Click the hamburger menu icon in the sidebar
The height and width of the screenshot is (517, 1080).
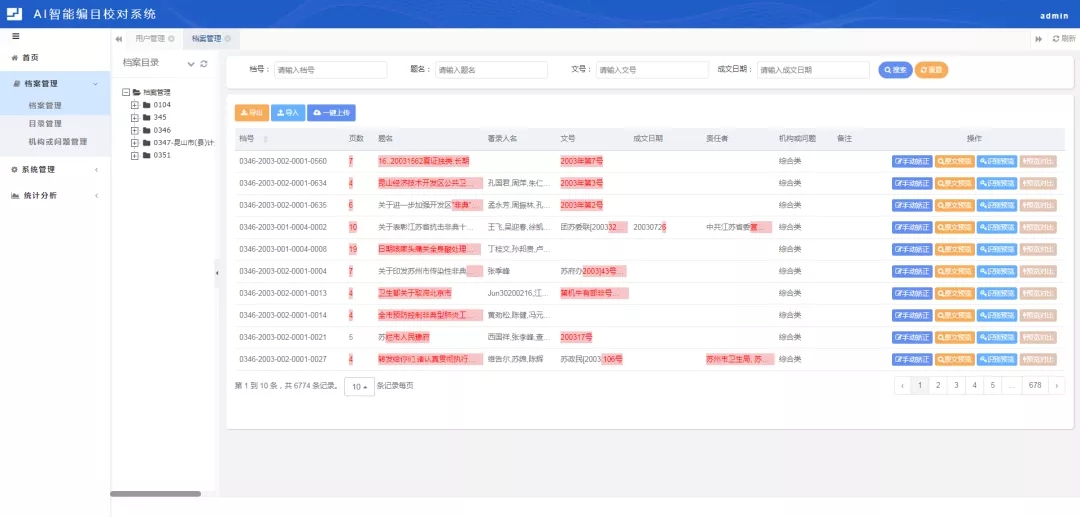pyautogui.click(x=15, y=36)
